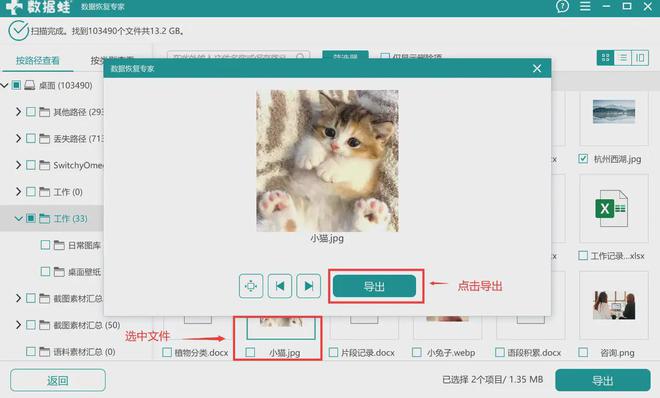Click the 小兔子.webp file name
660x398 pixels.
pyautogui.click(x=451, y=353)
